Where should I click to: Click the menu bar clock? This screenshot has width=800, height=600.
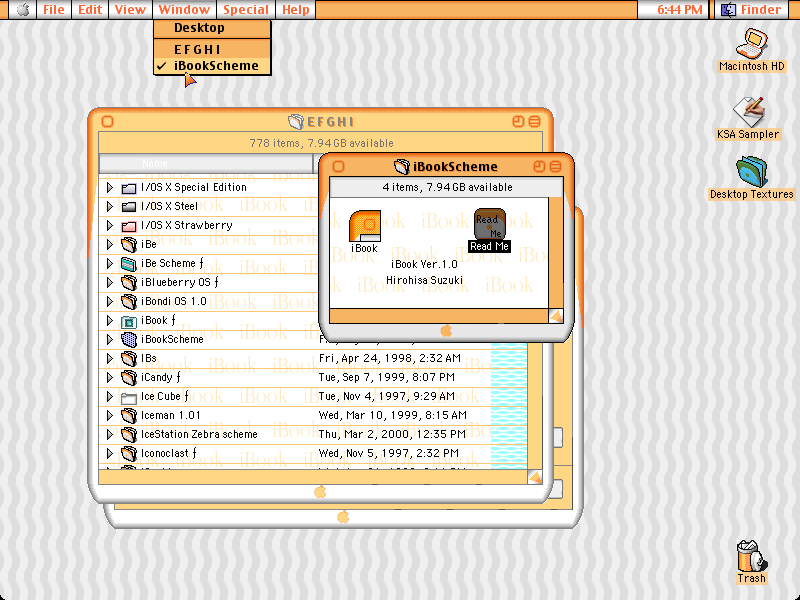pyautogui.click(x=680, y=10)
